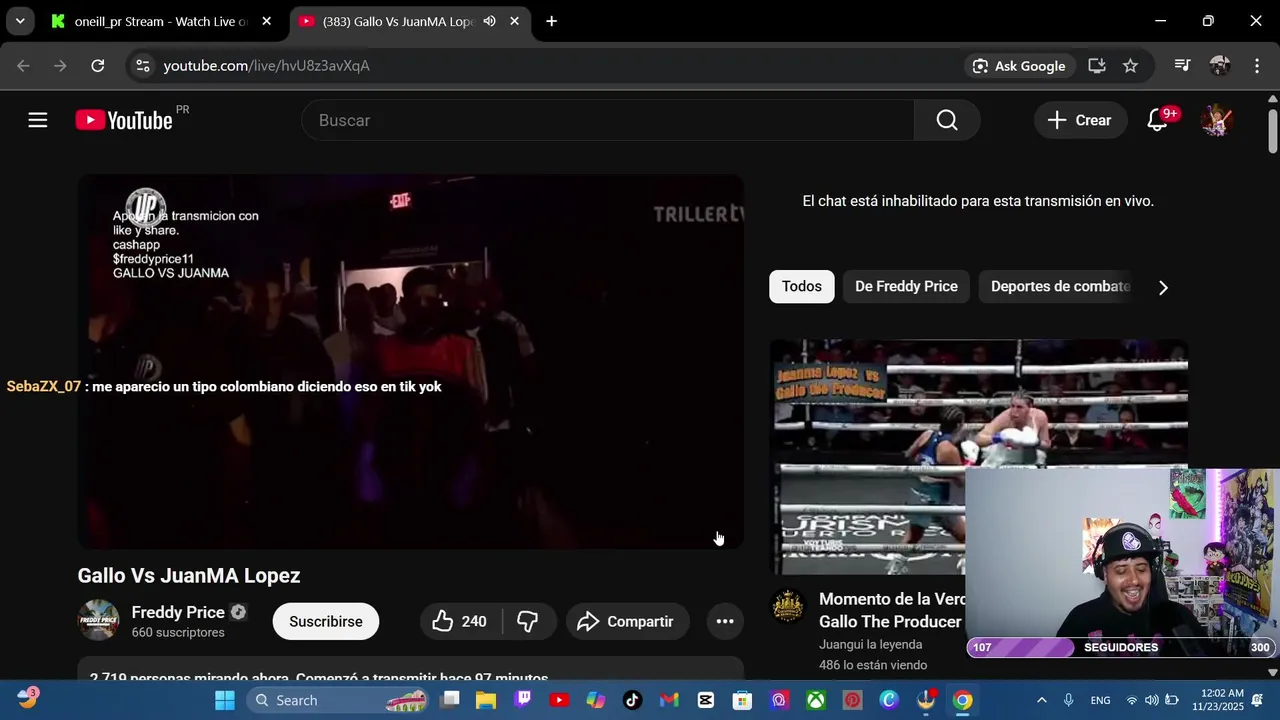Open File Explorer from the taskbar
Screen dimensions: 1280x720
pos(486,700)
